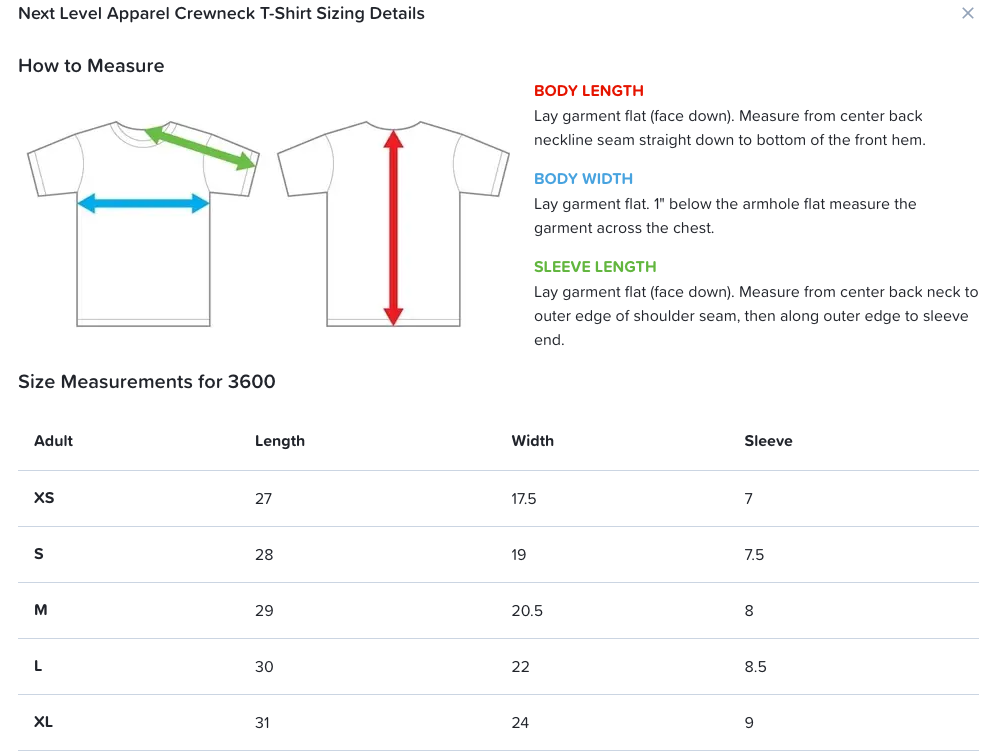Select the S size row label
The width and height of the screenshot is (989, 751).
(39, 554)
